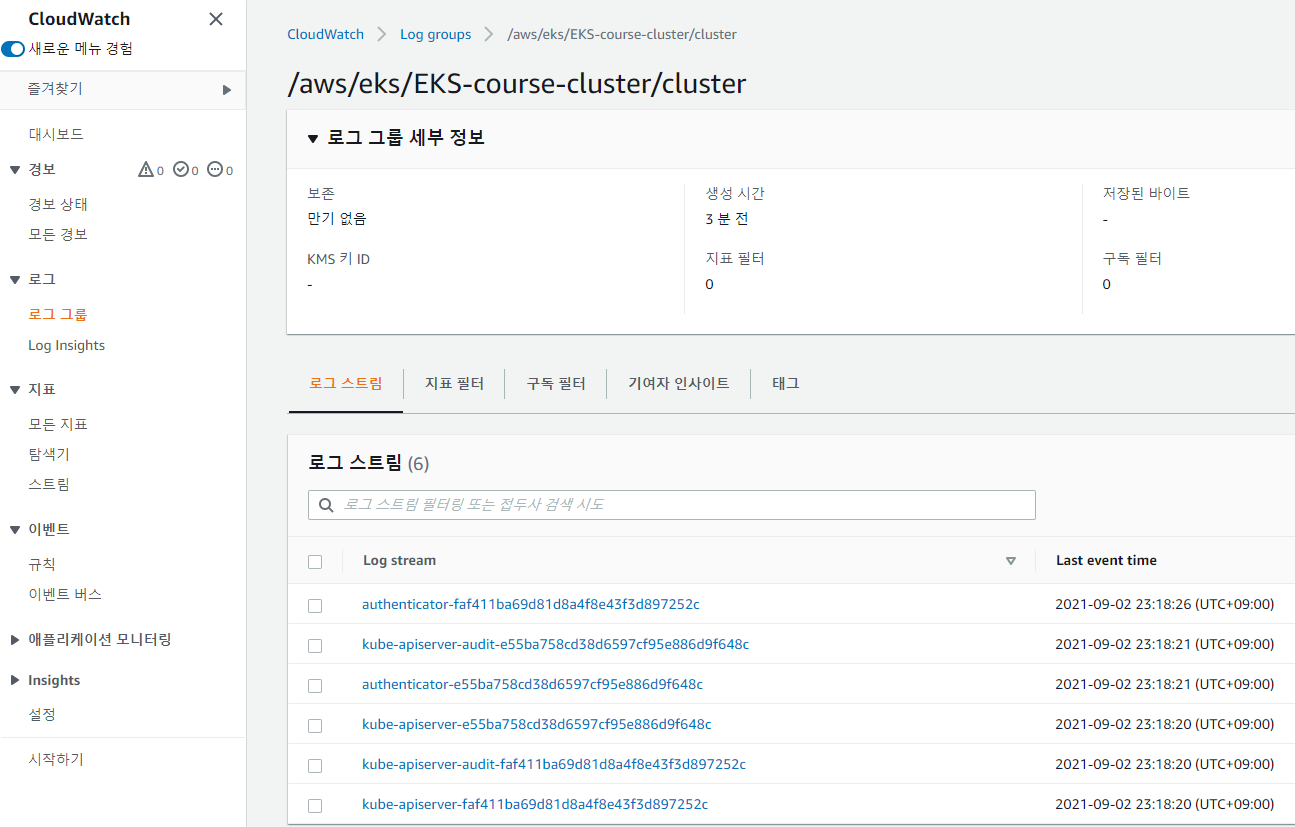
Task: Expand the 즐겨찾기 arrow
Action: pos(227,90)
